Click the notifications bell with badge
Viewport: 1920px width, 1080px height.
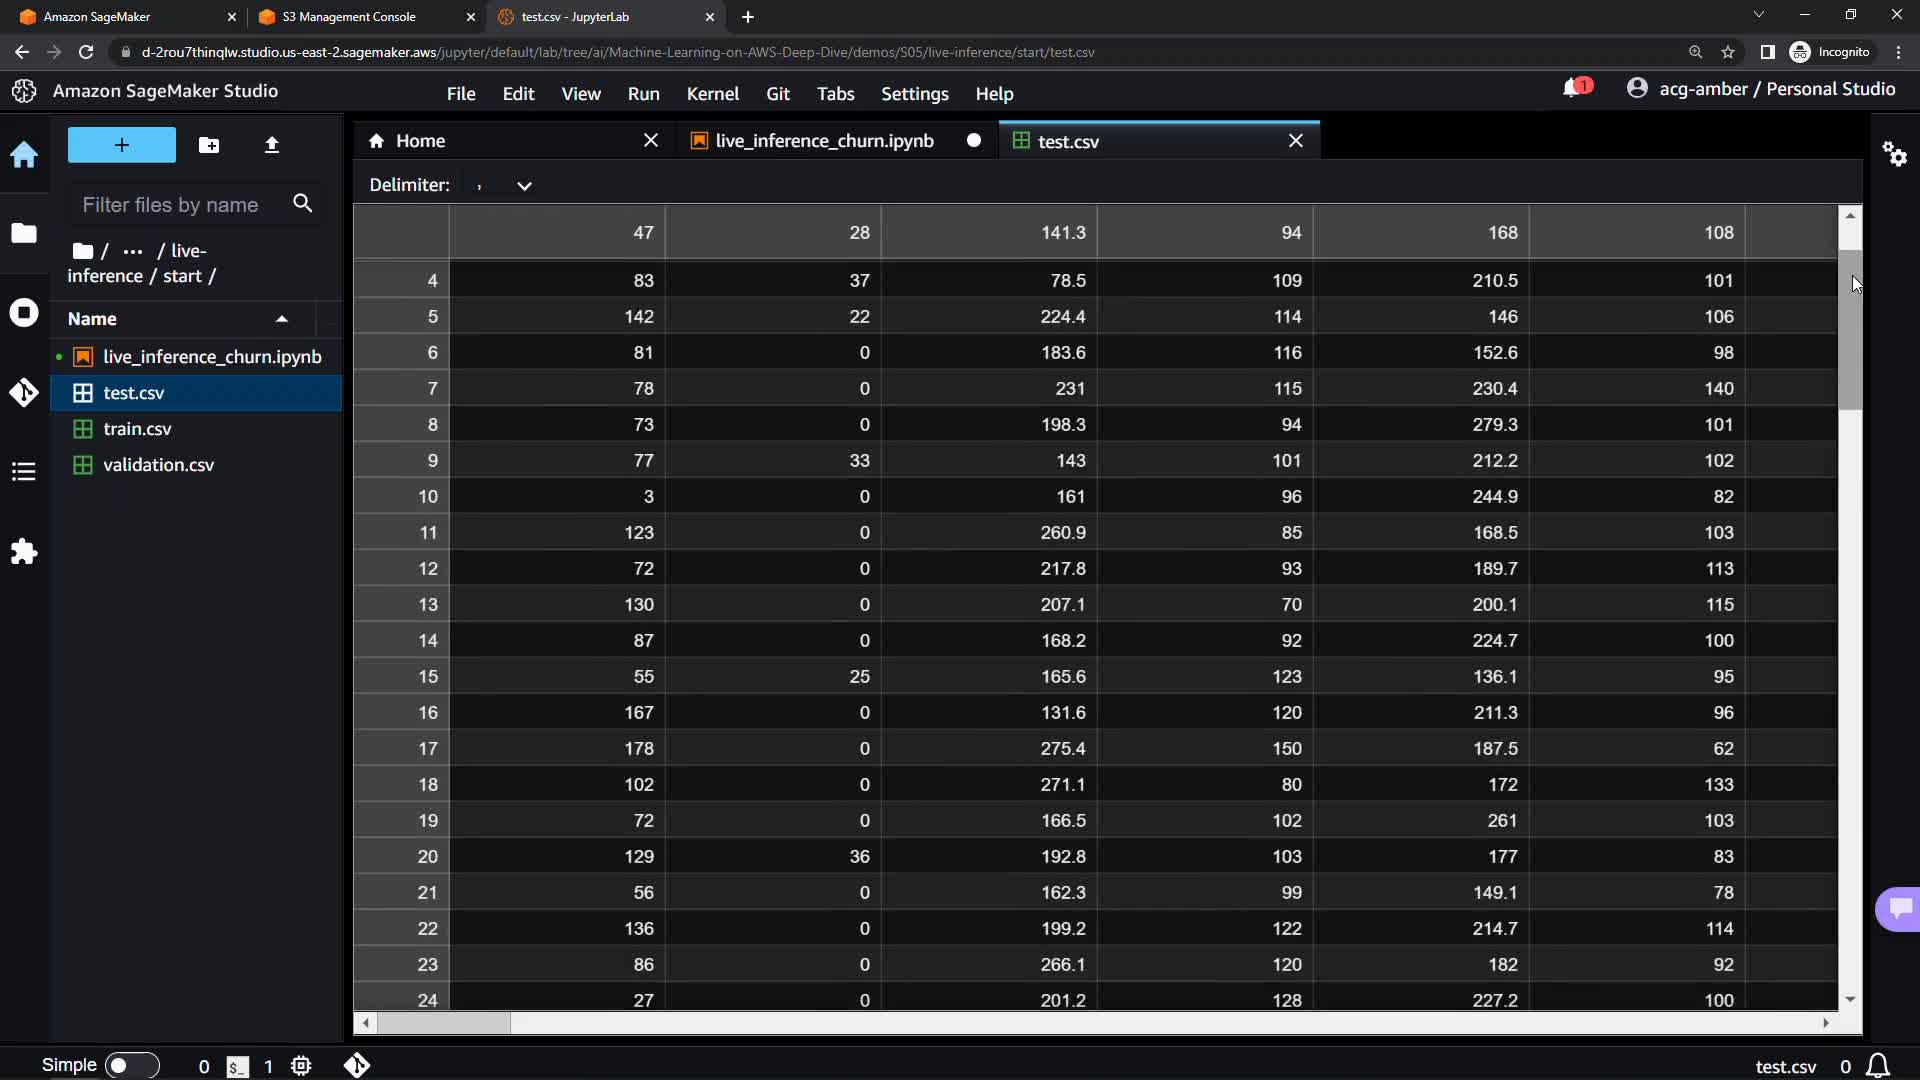click(1575, 89)
